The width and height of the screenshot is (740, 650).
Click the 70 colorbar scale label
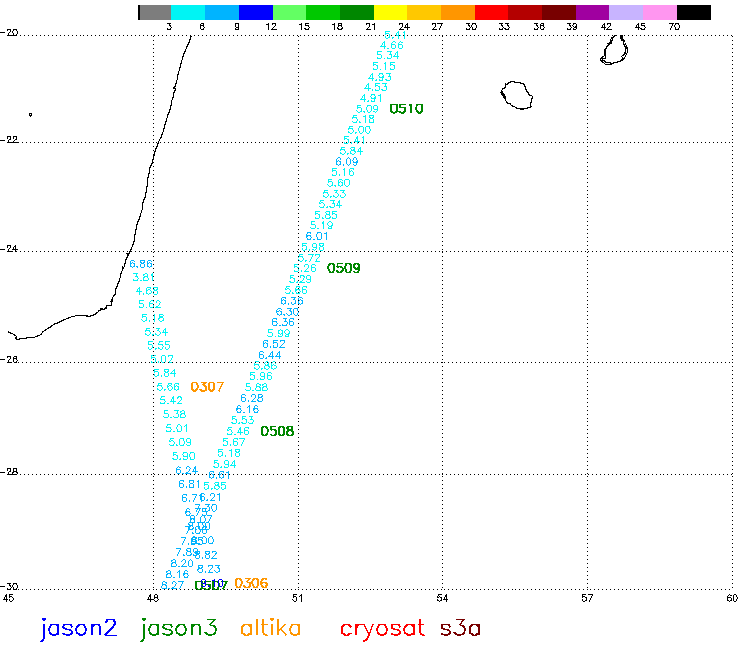674,27
